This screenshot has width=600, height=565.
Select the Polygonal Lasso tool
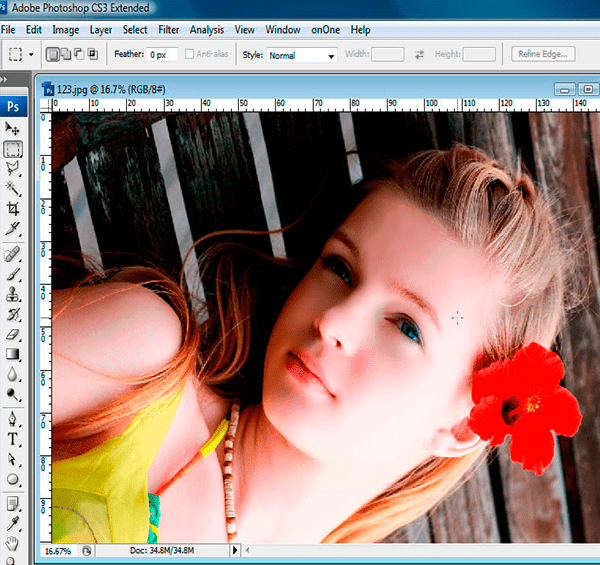[x=12, y=169]
